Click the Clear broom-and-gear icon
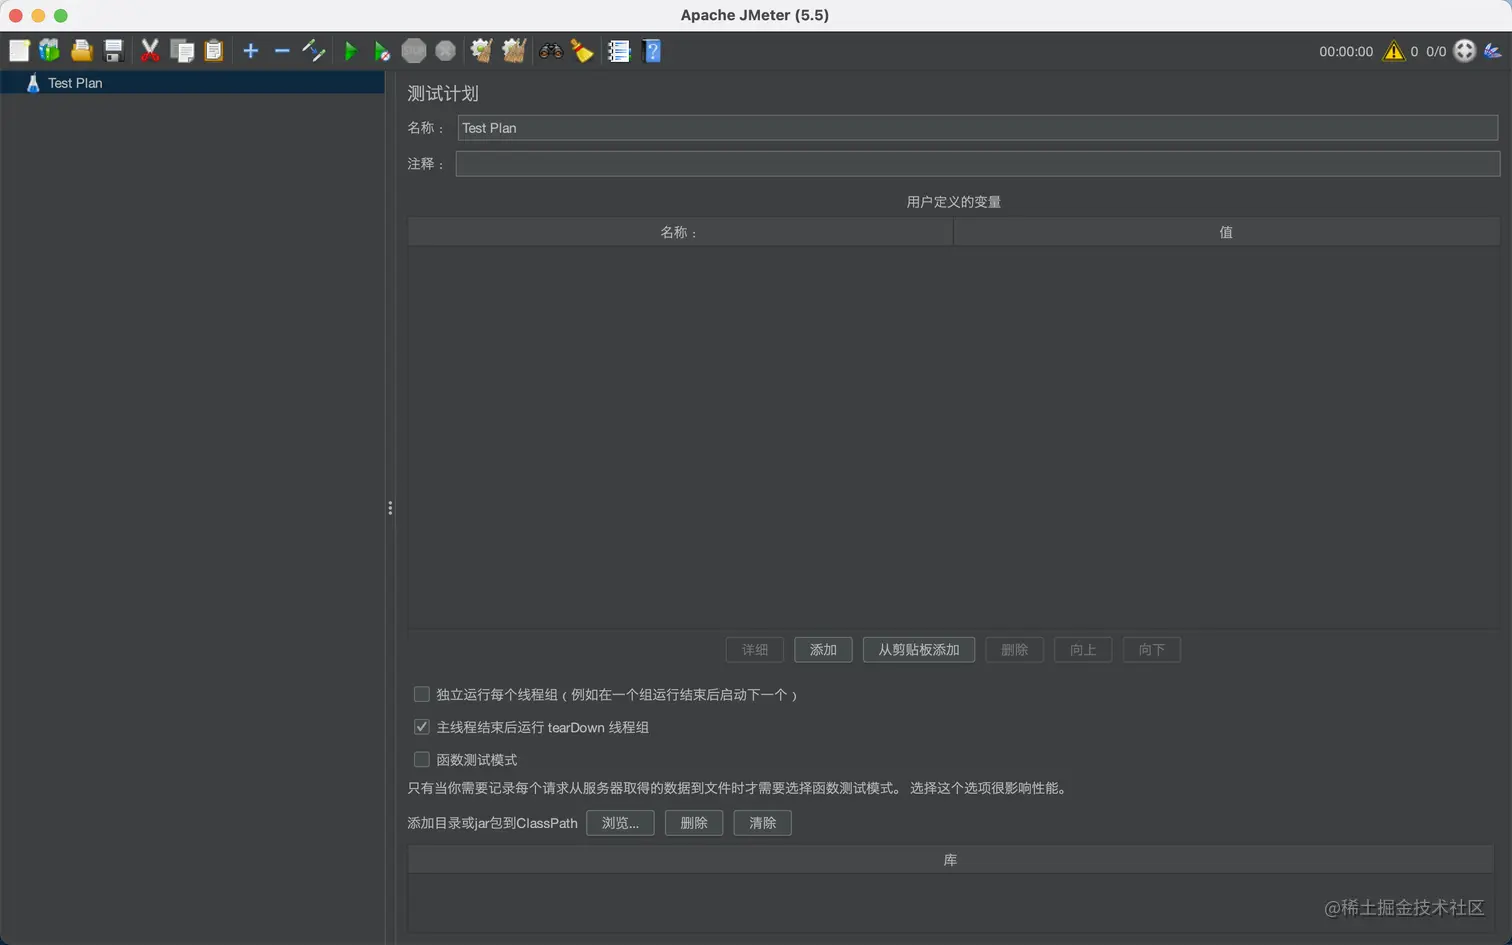 (x=482, y=51)
